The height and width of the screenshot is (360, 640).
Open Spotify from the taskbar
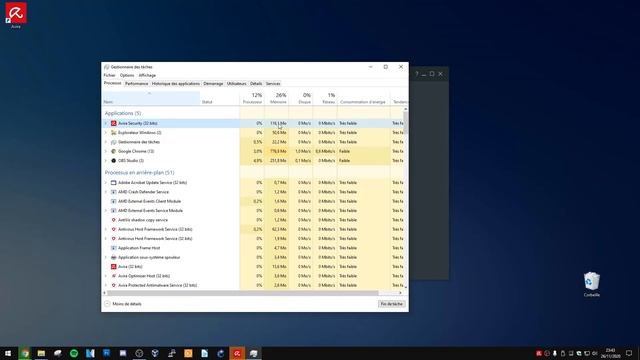coord(74,353)
